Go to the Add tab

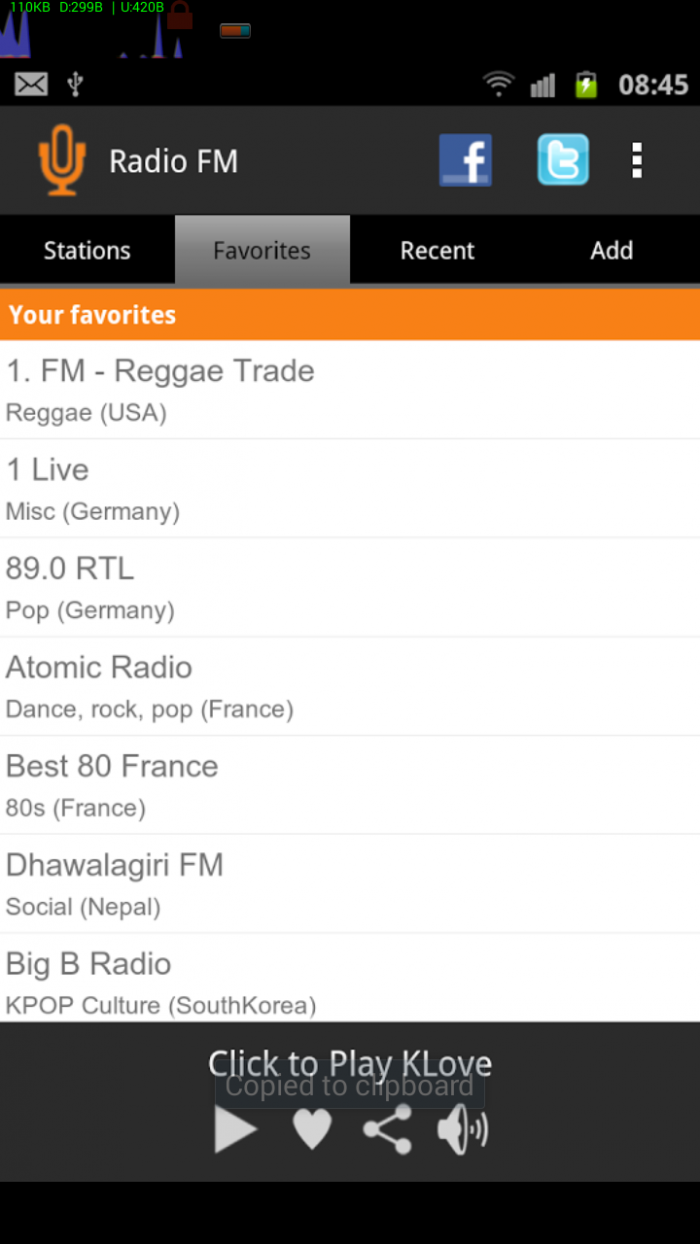(612, 250)
